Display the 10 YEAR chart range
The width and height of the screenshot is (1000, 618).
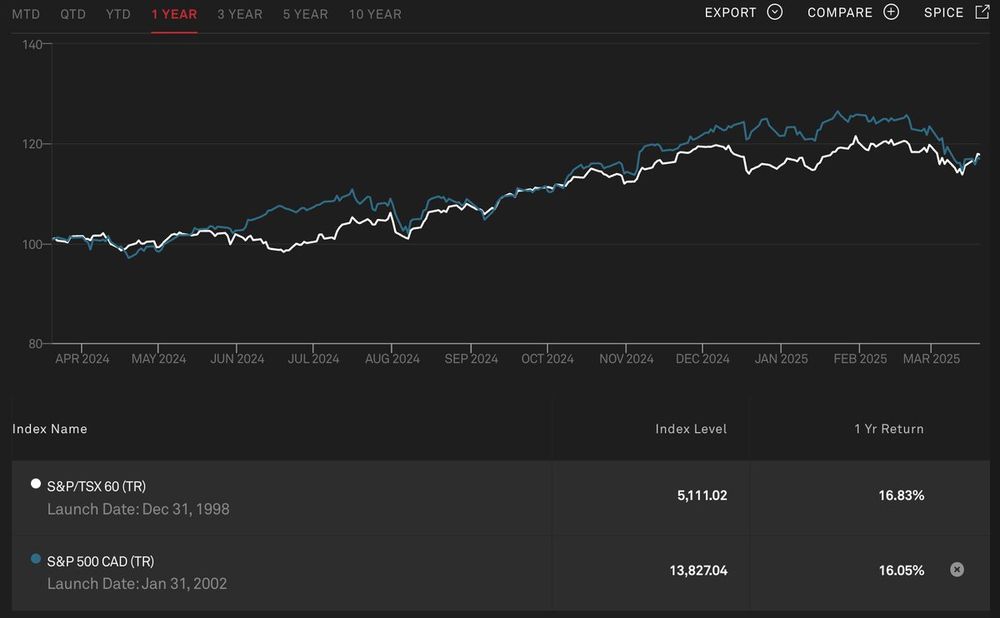point(375,14)
